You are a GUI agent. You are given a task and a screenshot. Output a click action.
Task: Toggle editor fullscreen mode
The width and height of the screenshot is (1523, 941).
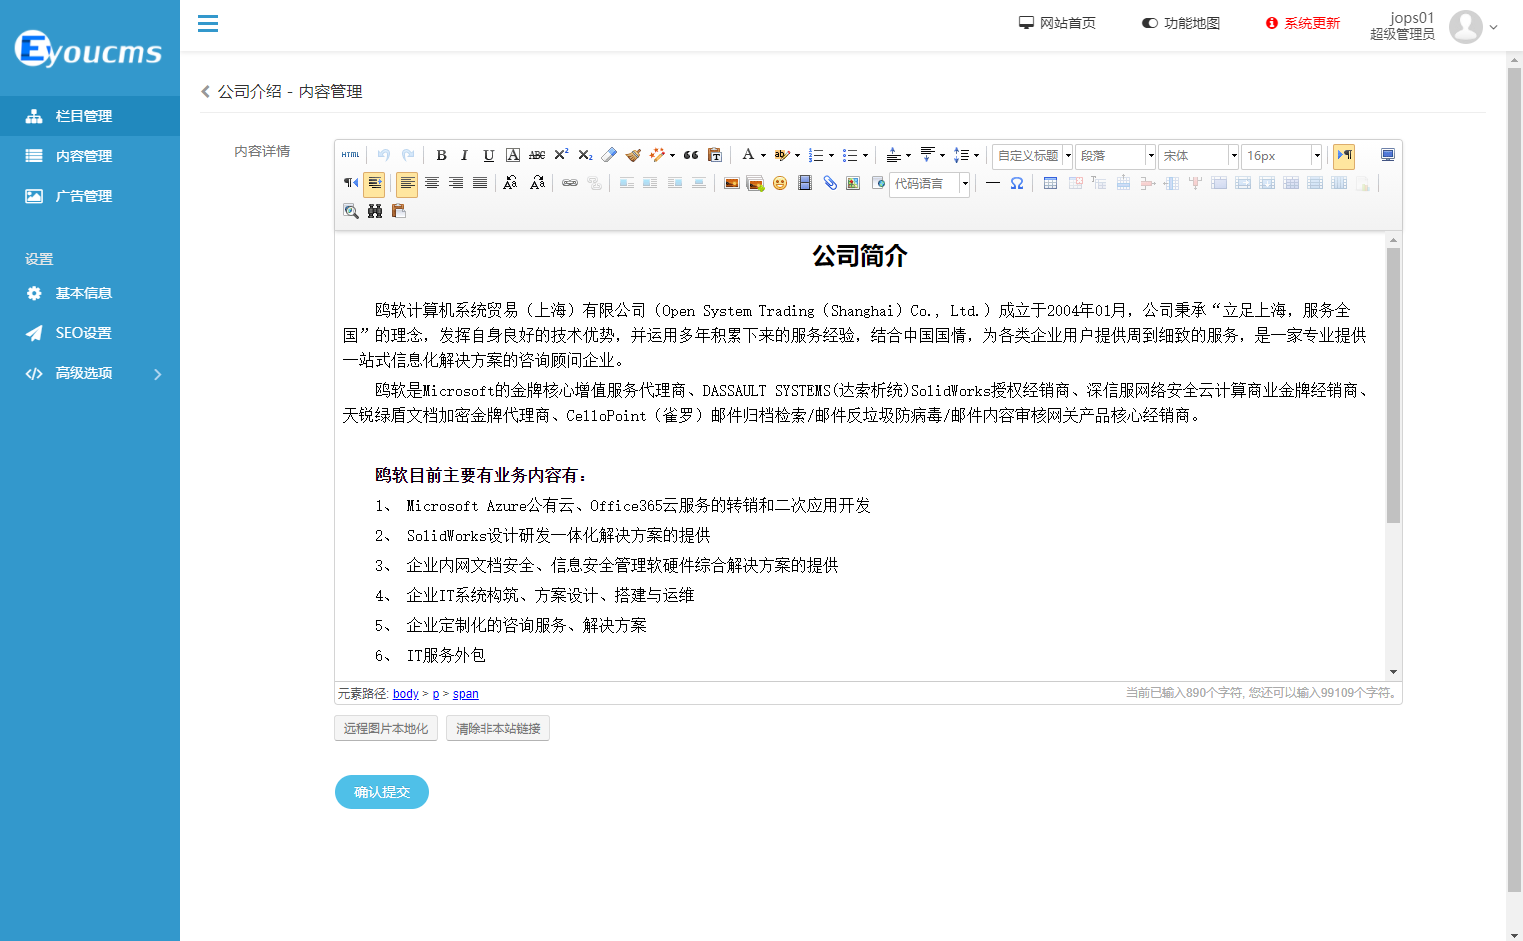pyautogui.click(x=1388, y=155)
